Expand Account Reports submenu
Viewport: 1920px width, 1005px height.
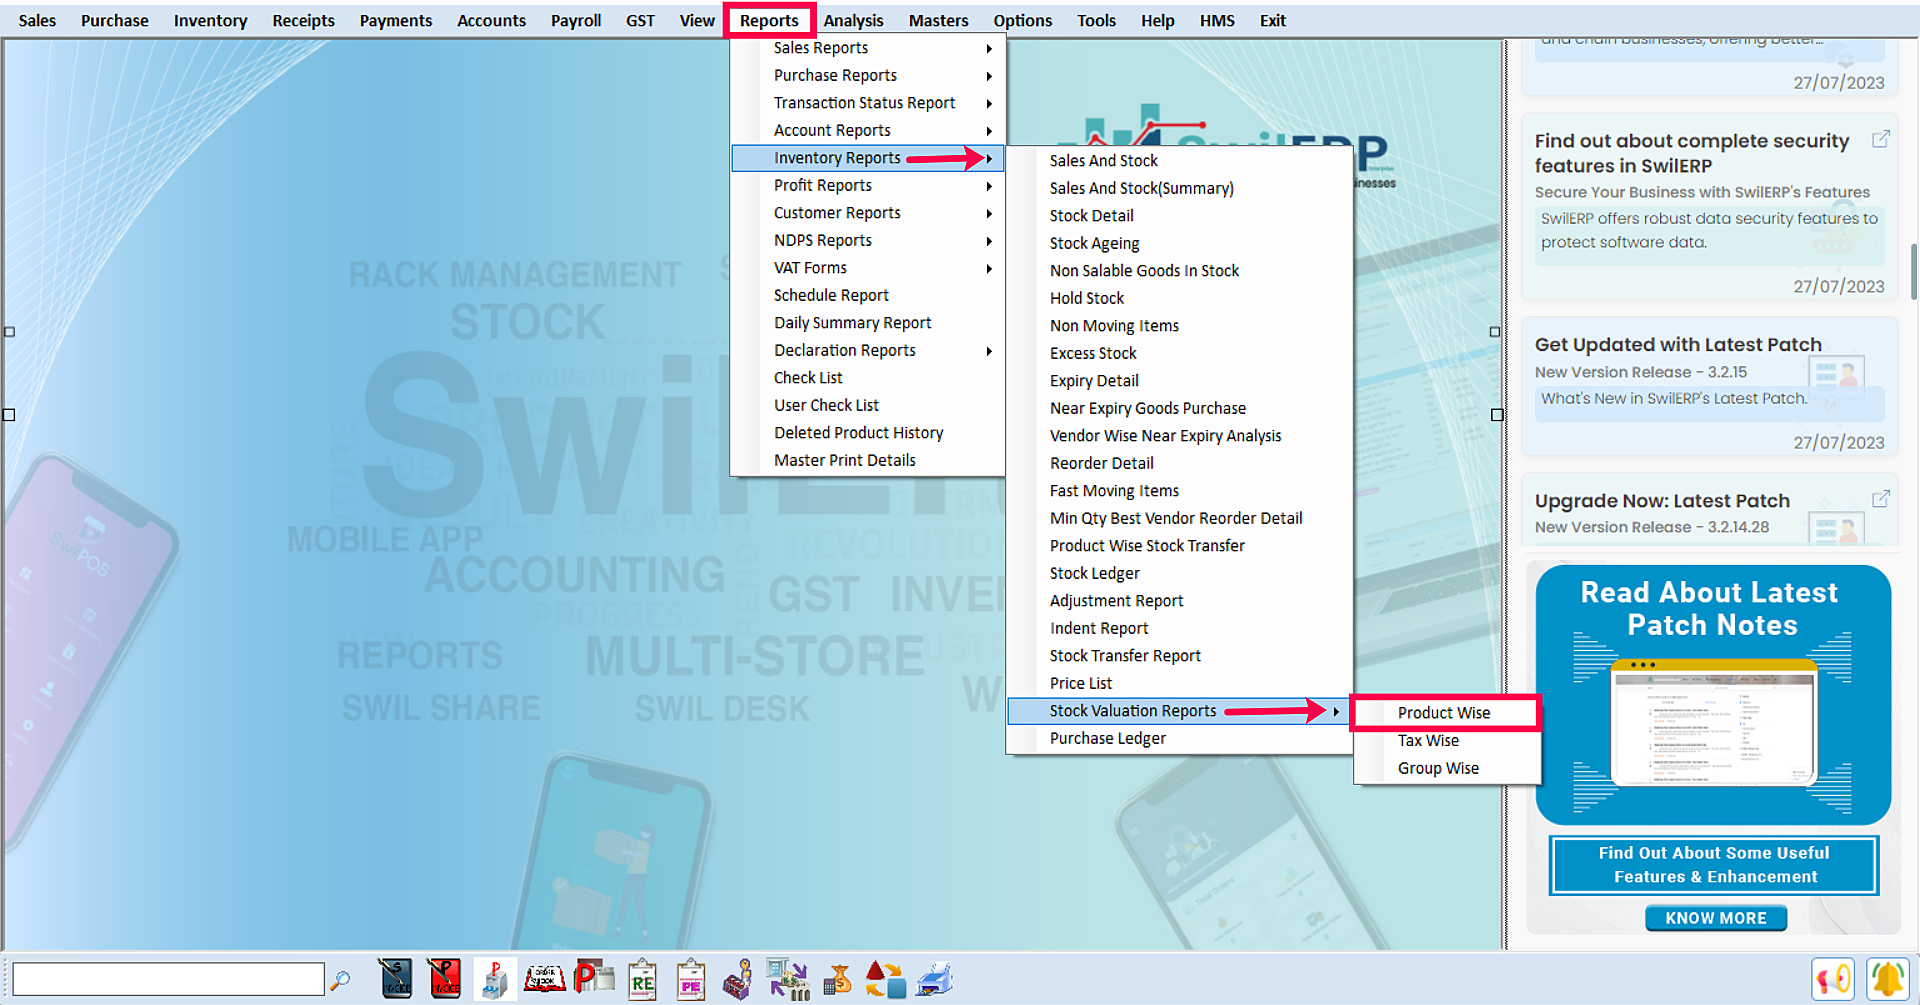[x=867, y=131]
